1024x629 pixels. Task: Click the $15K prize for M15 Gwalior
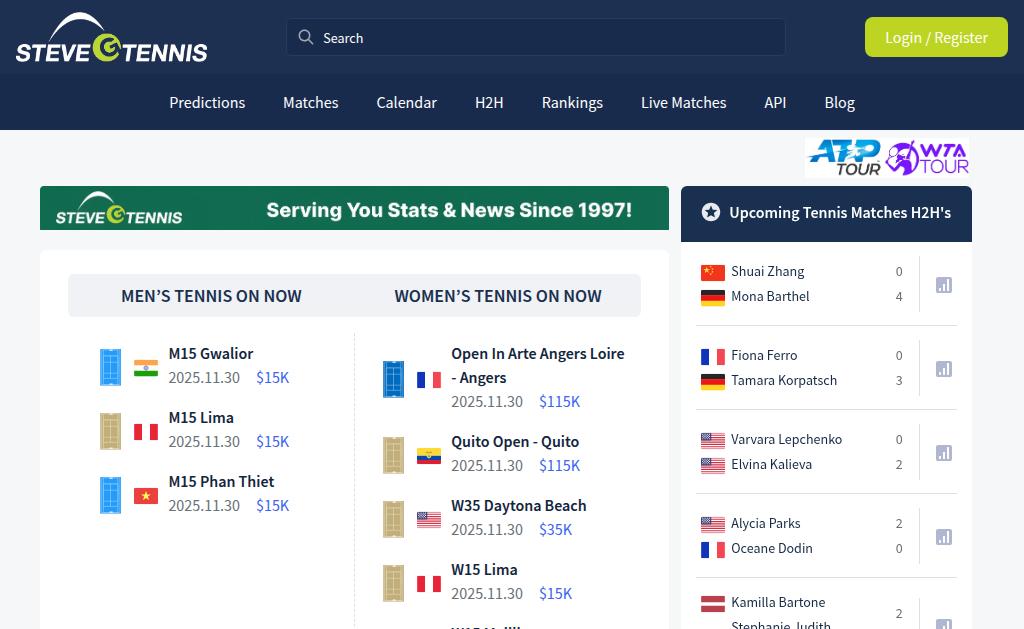tap(272, 378)
